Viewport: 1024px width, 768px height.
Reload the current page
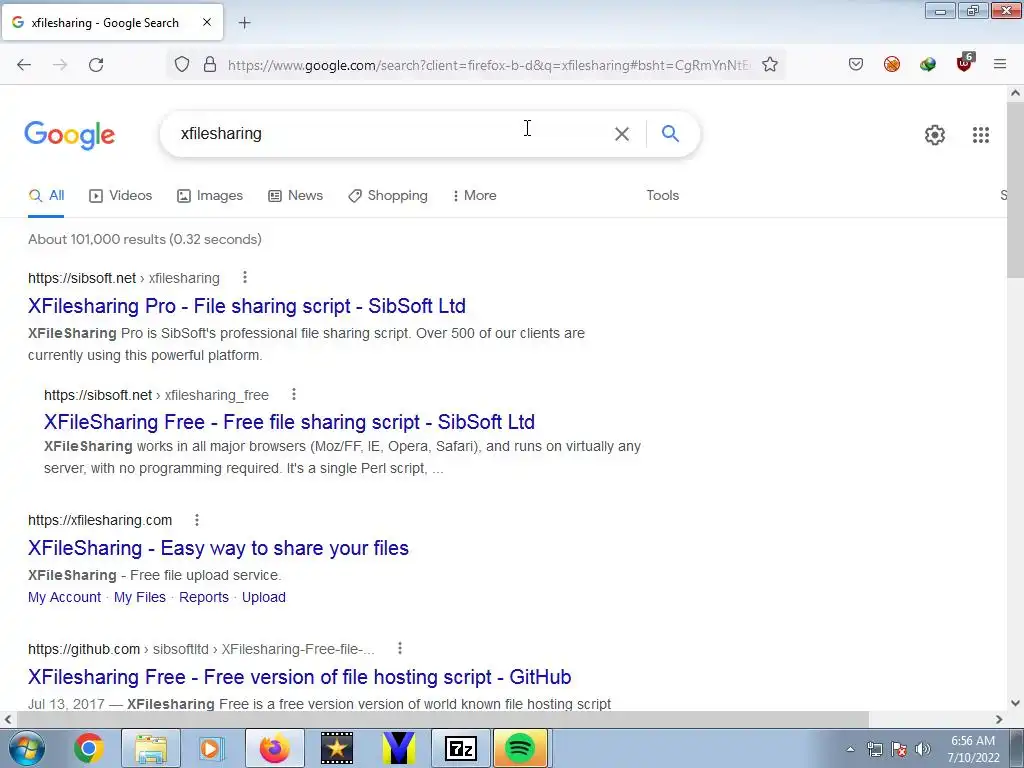pos(96,65)
